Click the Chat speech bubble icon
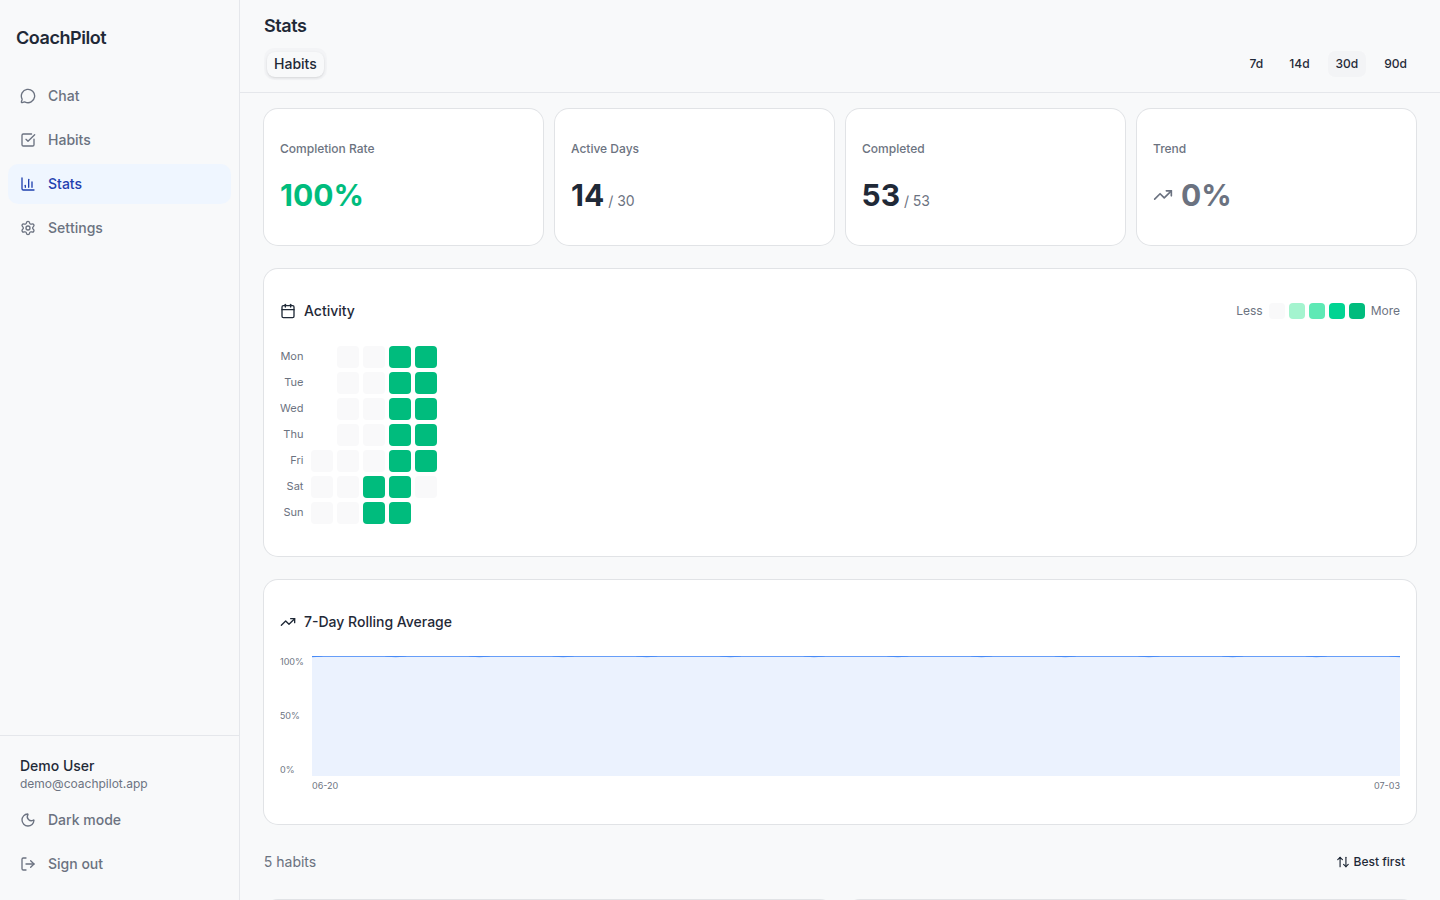This screenshot has height=900, width=1440. coord(28,96)
